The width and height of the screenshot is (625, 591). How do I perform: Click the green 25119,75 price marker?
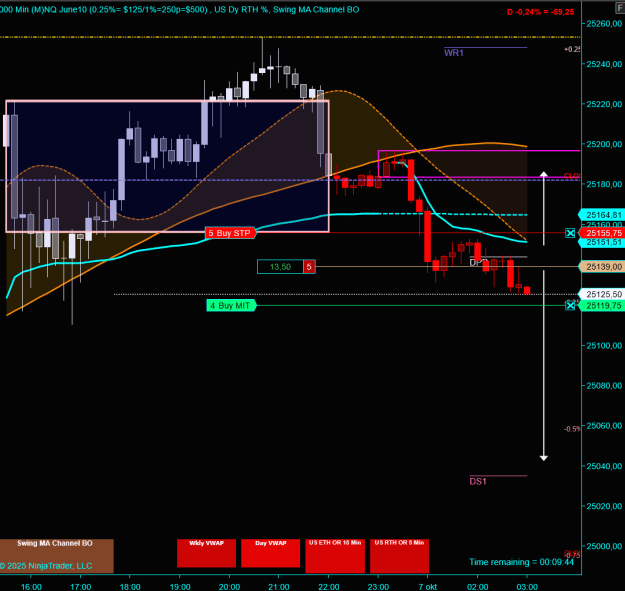coord(602,306)
